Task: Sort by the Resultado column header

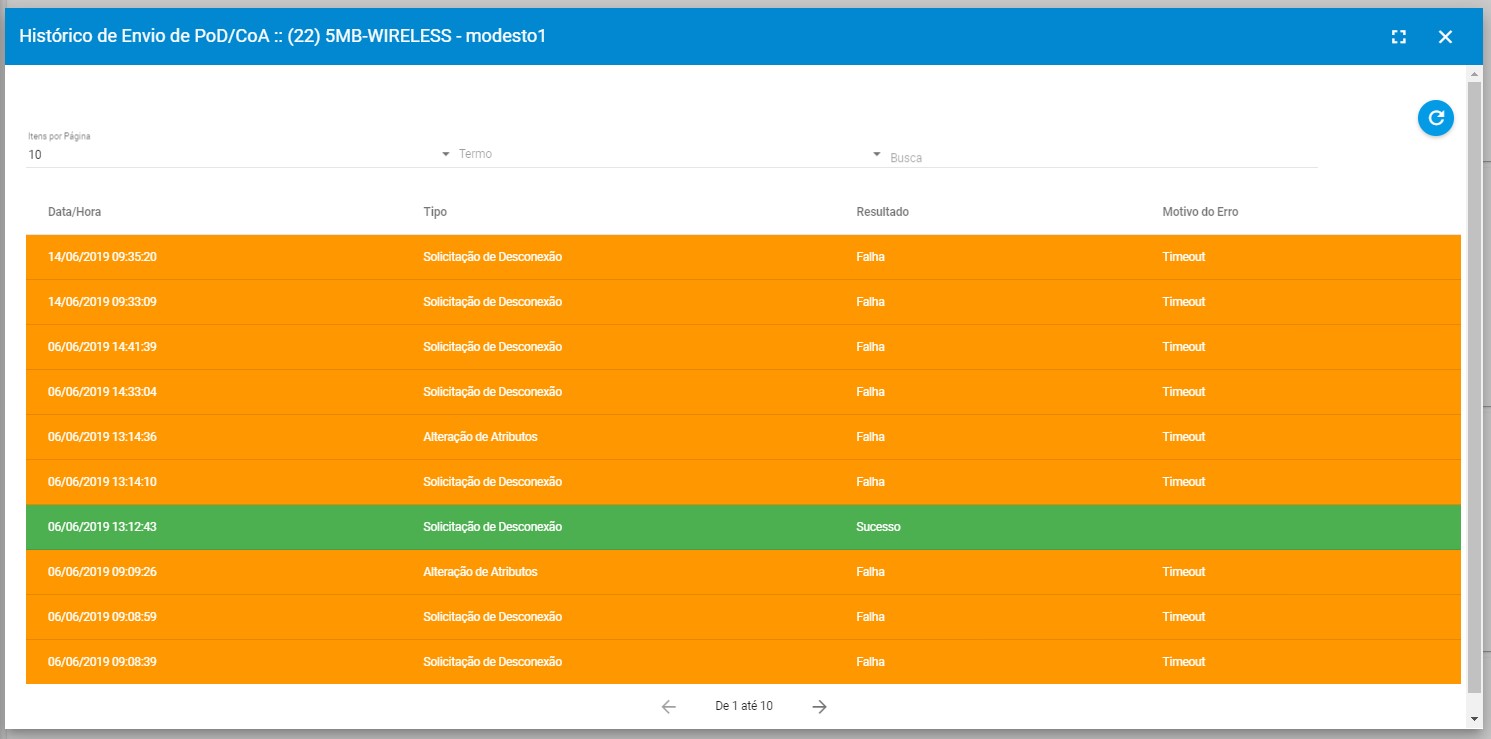Action: click(x=882, y=212)
